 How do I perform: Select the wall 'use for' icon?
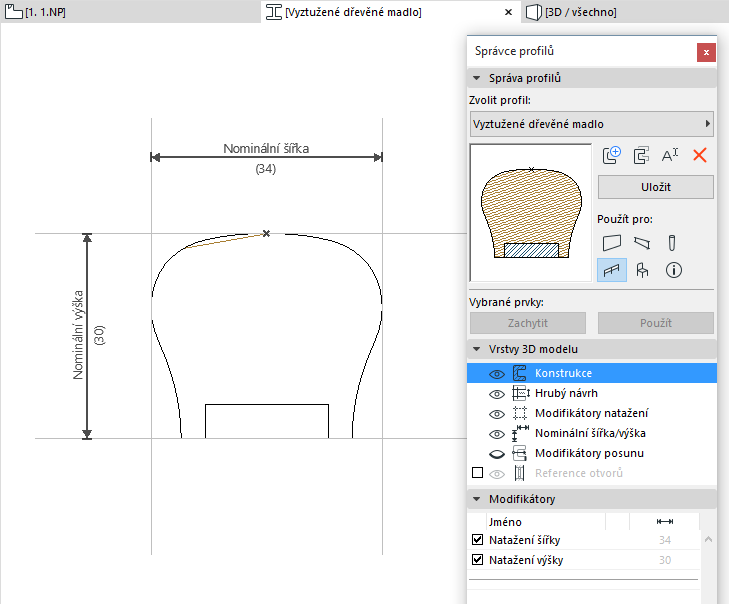612,242
